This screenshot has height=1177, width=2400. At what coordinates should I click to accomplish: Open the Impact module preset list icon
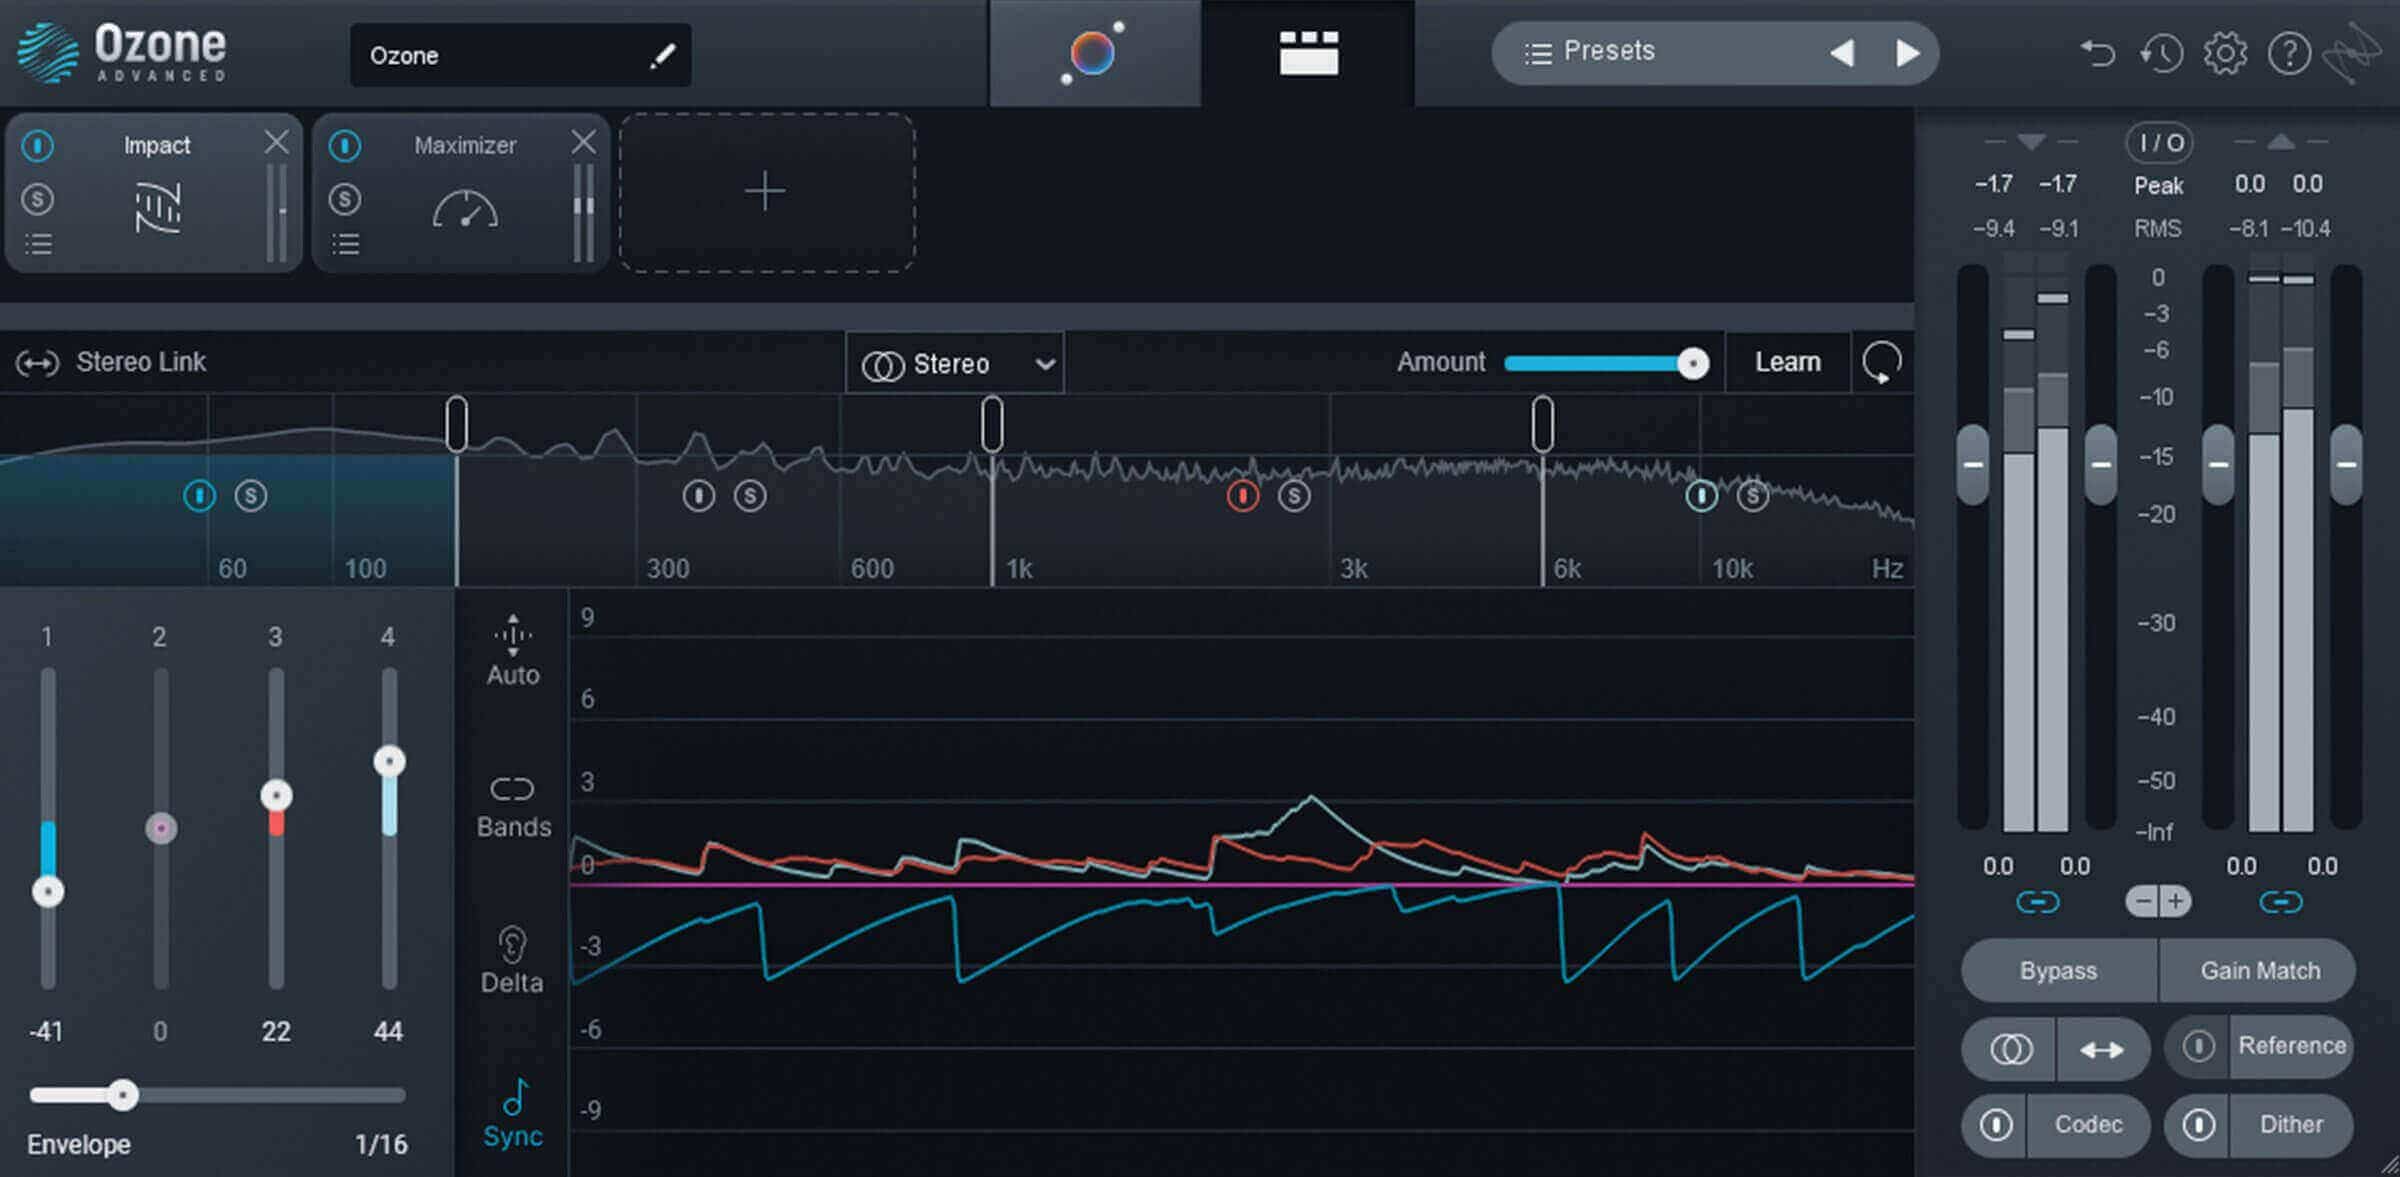pos(38,244)
